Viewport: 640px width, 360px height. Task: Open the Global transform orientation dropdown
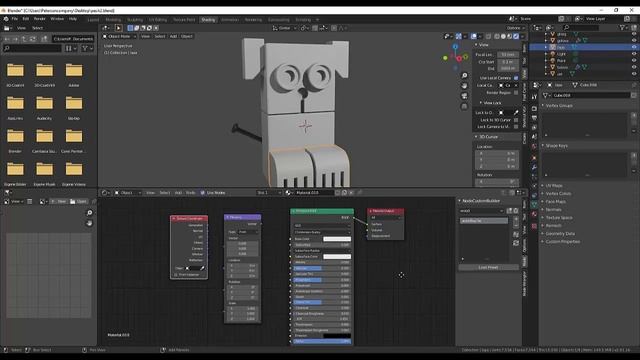point(284,28)
